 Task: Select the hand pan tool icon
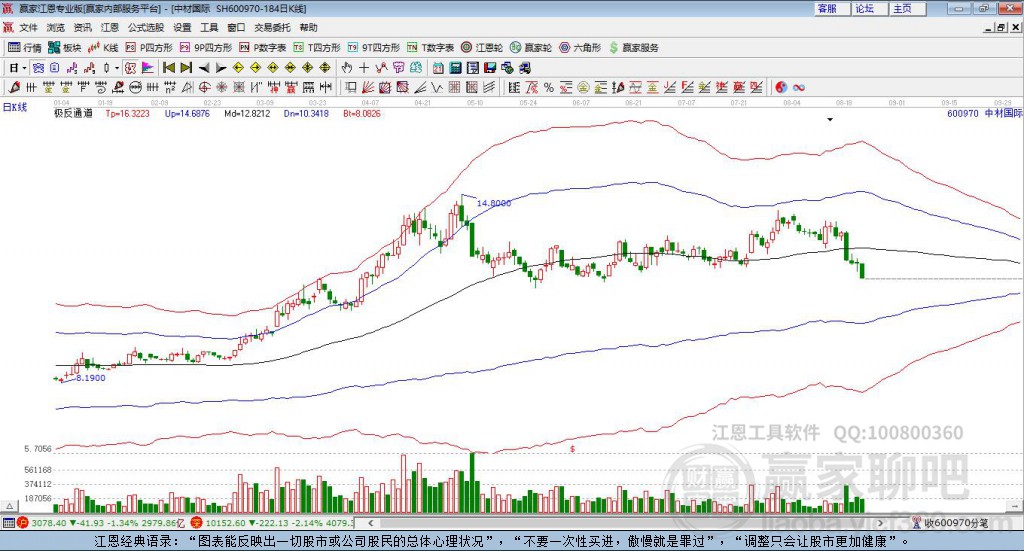347,68
